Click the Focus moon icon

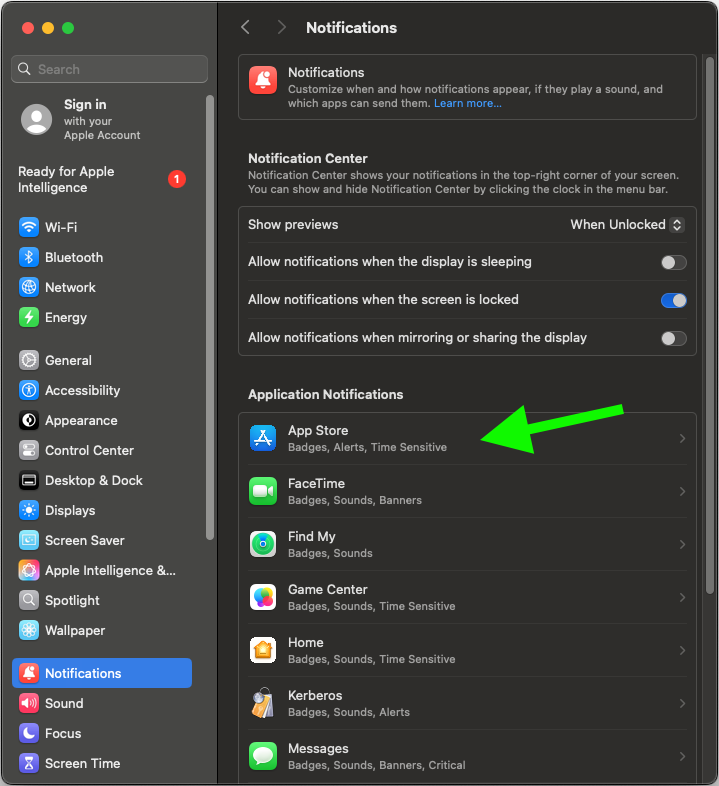coord(29,733)
